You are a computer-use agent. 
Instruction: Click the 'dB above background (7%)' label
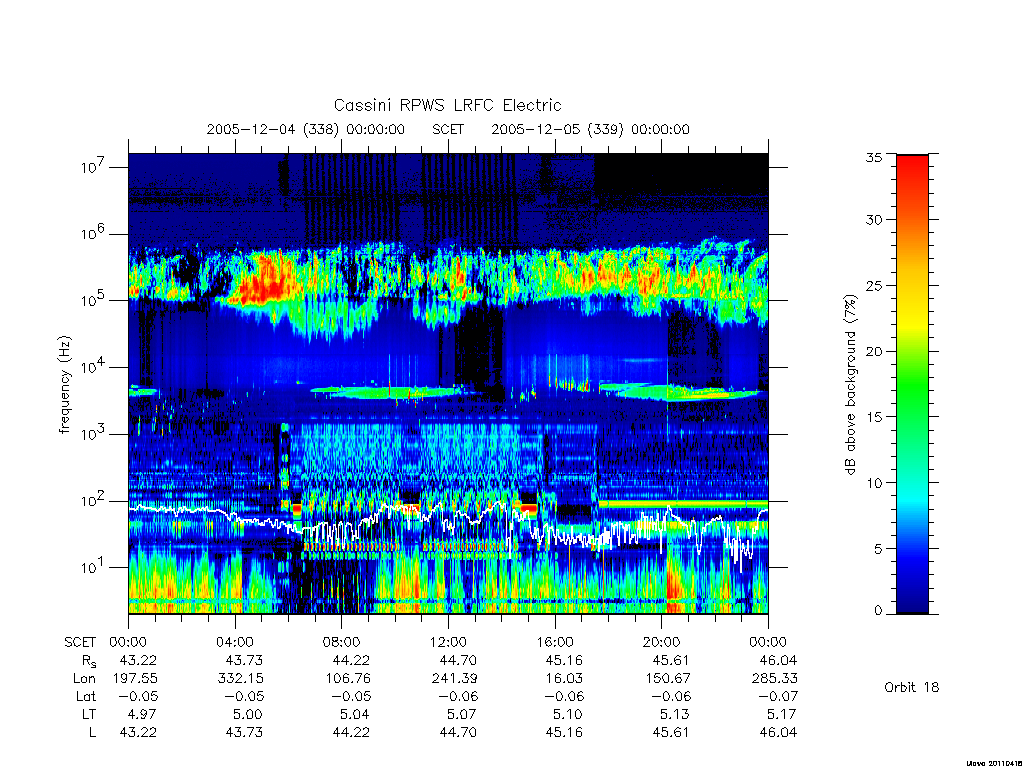click(x=850, y=385)
